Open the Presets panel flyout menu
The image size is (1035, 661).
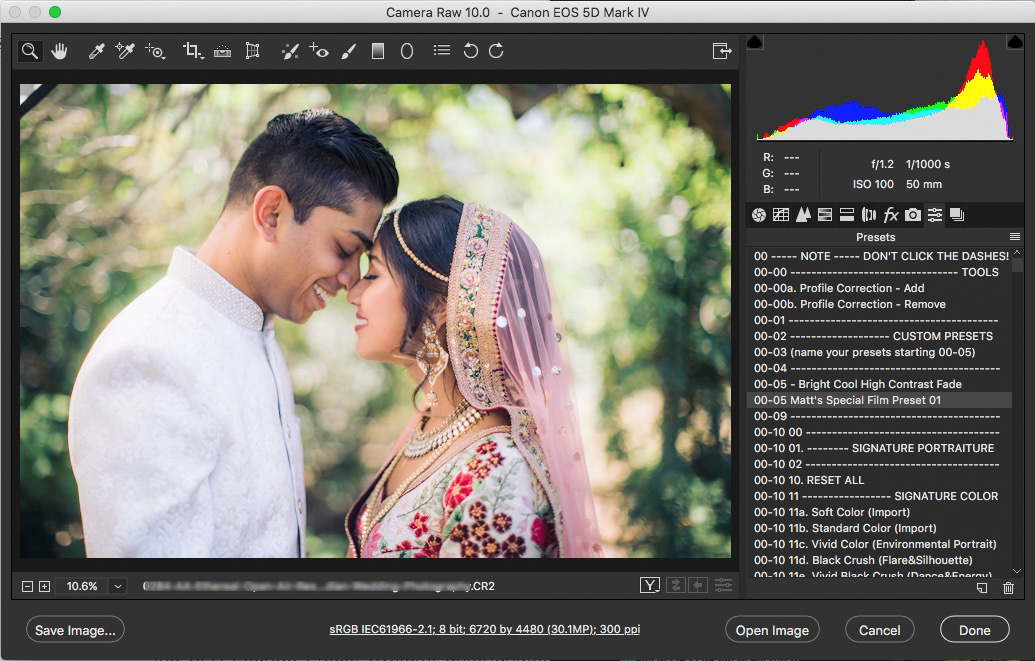[1015, 237]
